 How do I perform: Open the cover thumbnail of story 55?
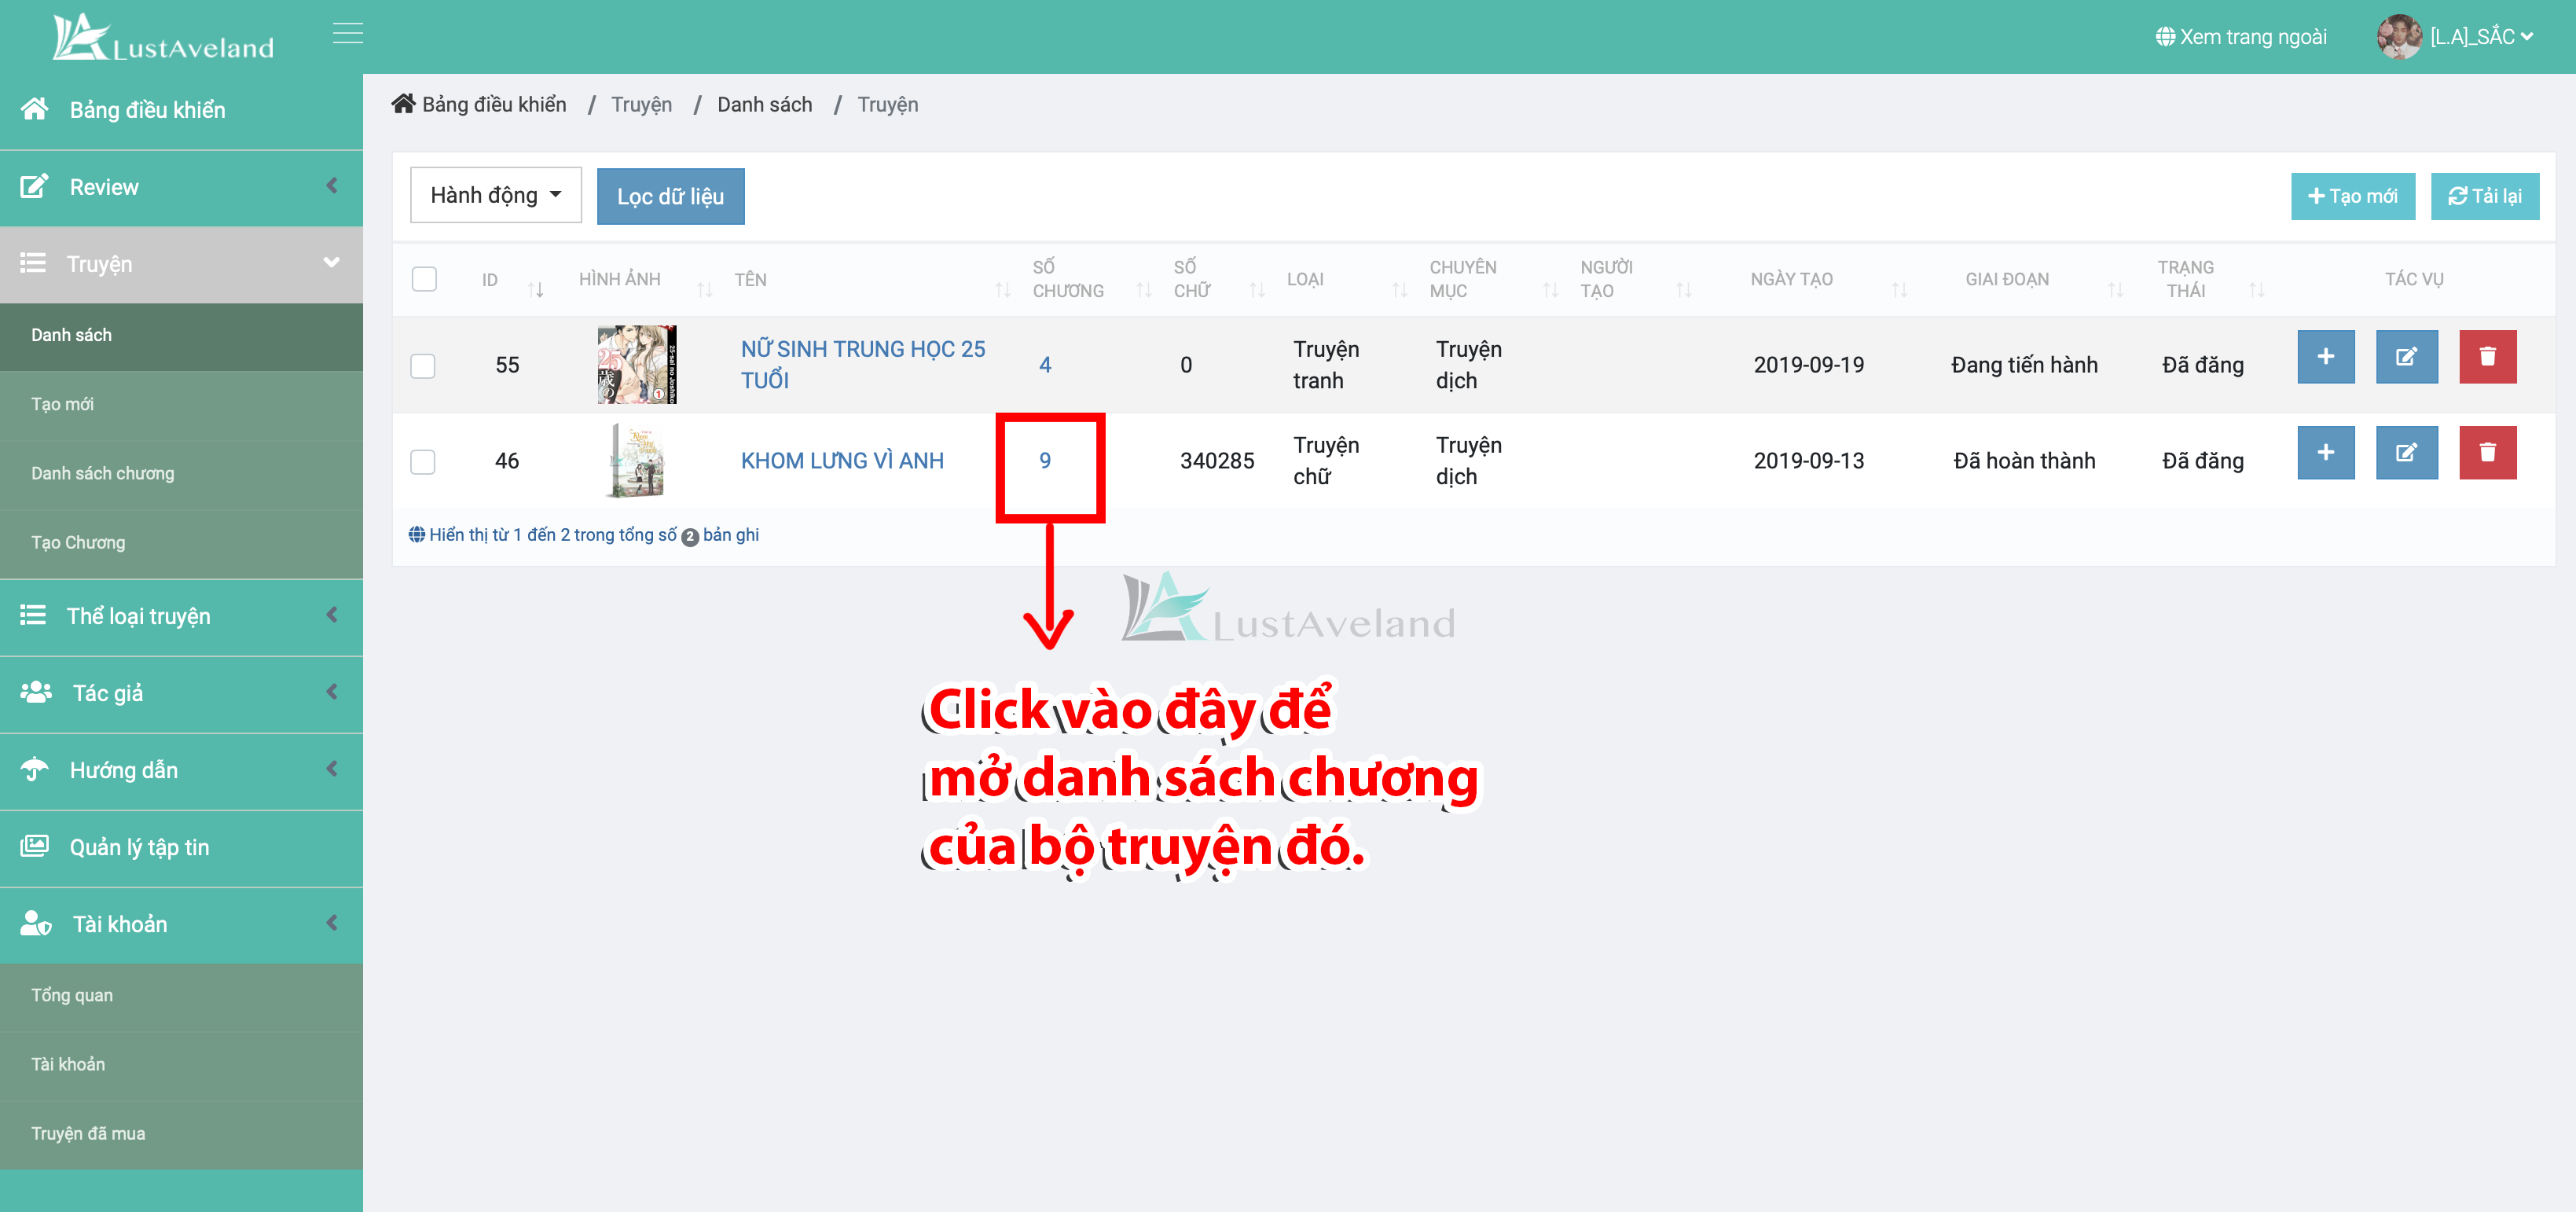(x=637, y=364)
